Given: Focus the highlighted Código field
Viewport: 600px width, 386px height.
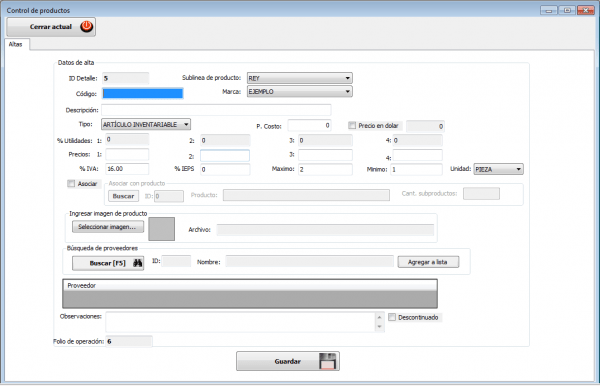Looking at the screenshot, I should tap(142, 93).
